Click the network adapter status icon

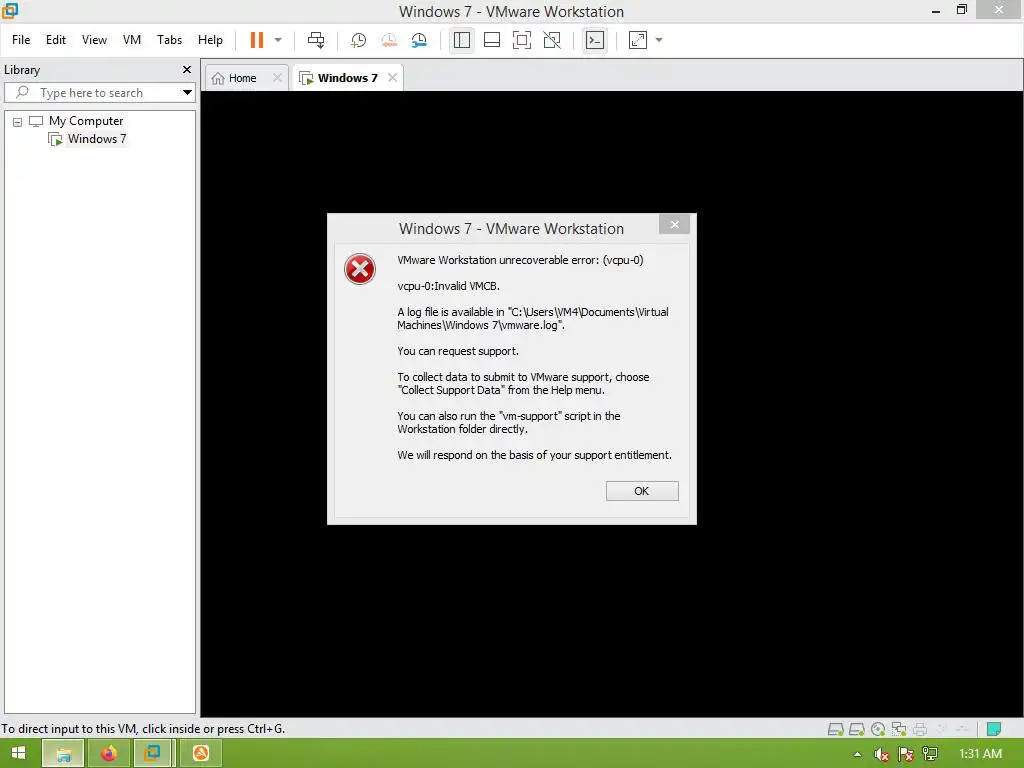pyautogui.click(x=899, y=729)
